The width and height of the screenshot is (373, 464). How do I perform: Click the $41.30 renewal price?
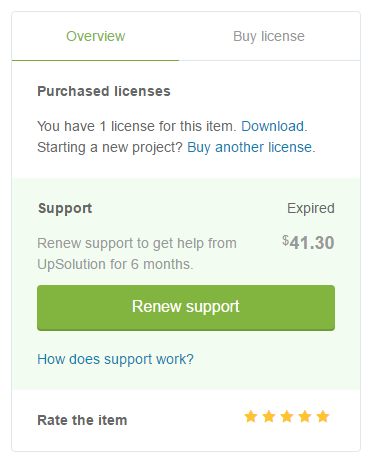click(x=308, y=242)
